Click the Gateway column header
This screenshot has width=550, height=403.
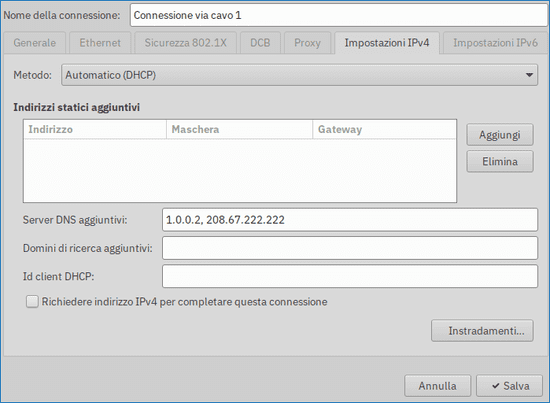(x=384, y=129)
